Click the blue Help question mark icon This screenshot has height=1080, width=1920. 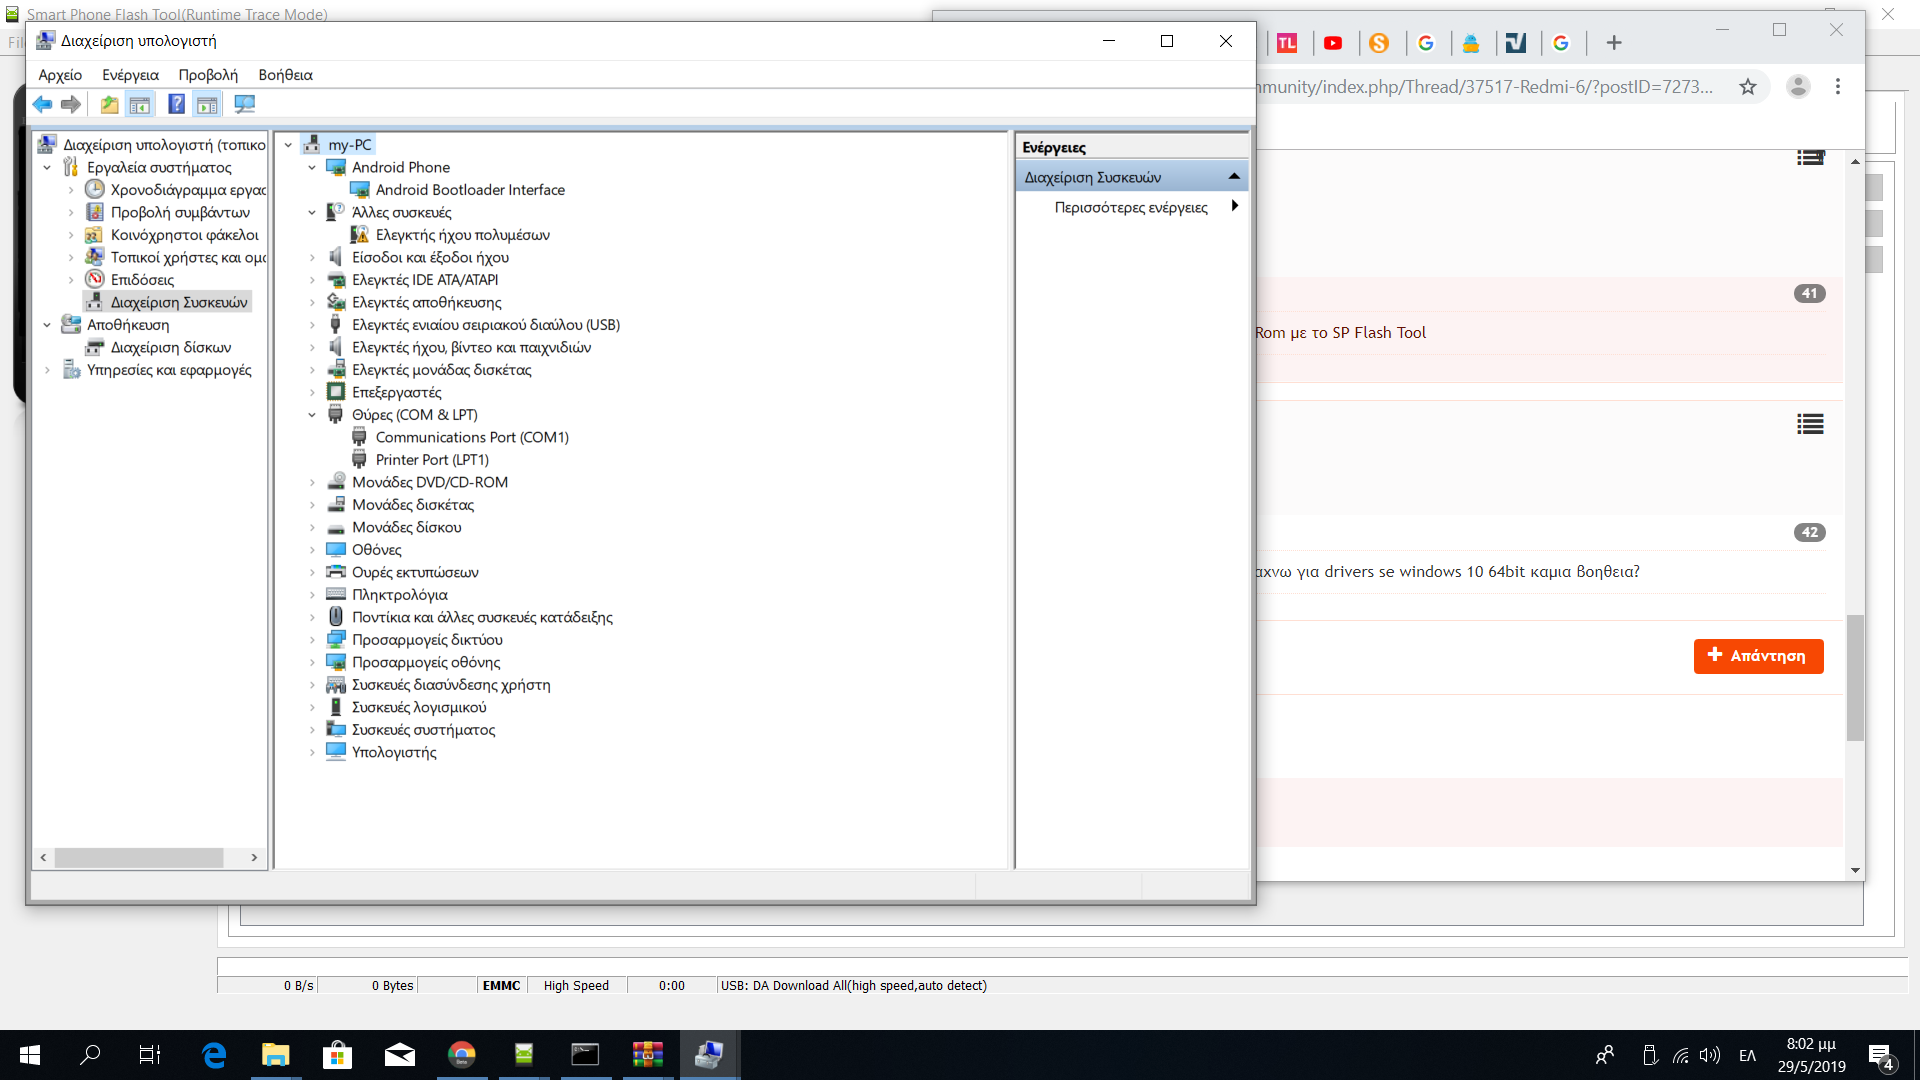[x=176, y=104]
